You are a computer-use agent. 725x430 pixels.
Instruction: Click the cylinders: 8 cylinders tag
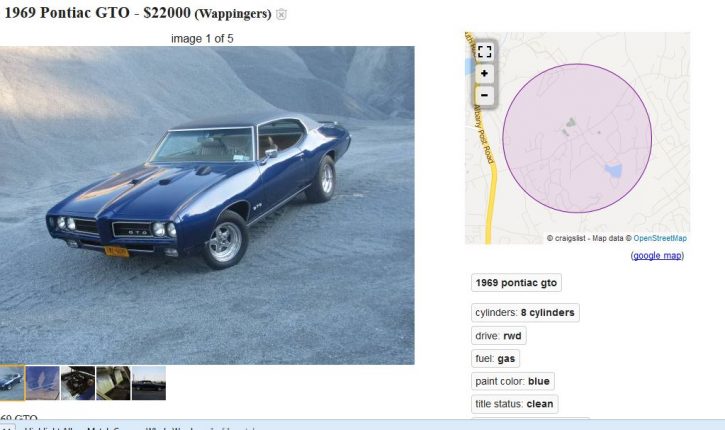tap(525, 313)
